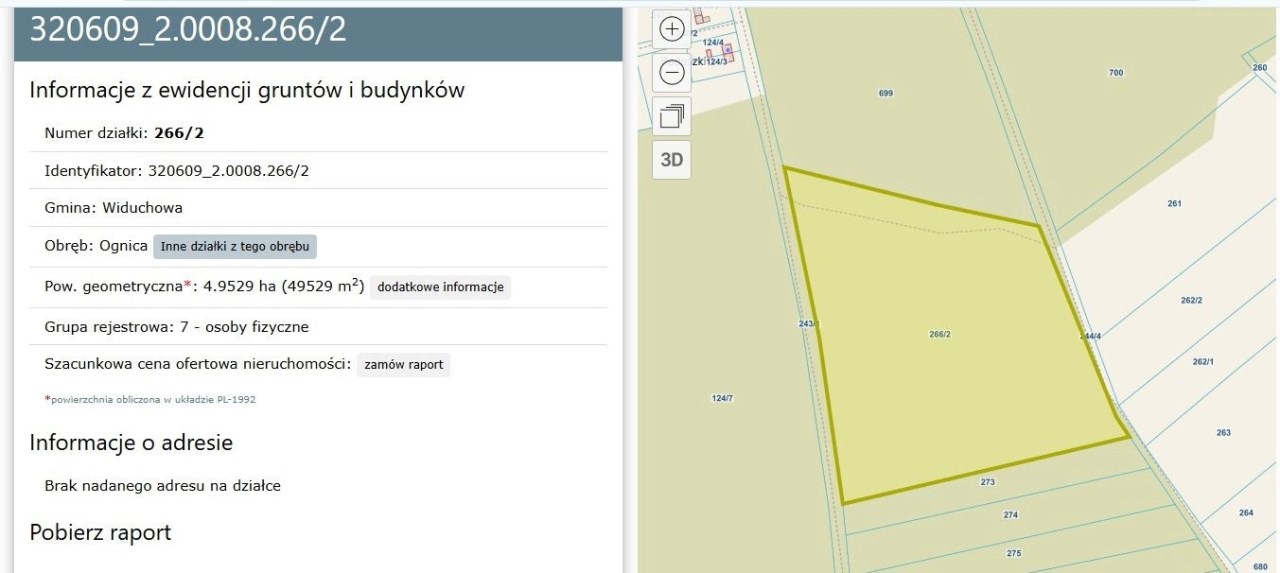Select parcel 273 below highlighted plot
1280x573 pixels.
pyautogui.click(x=987, y=482)
